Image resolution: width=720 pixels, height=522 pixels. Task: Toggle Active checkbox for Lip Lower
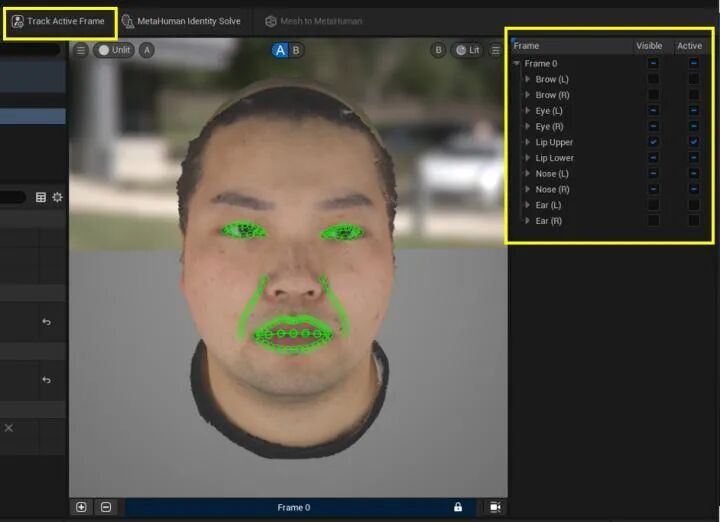(693, 157)
